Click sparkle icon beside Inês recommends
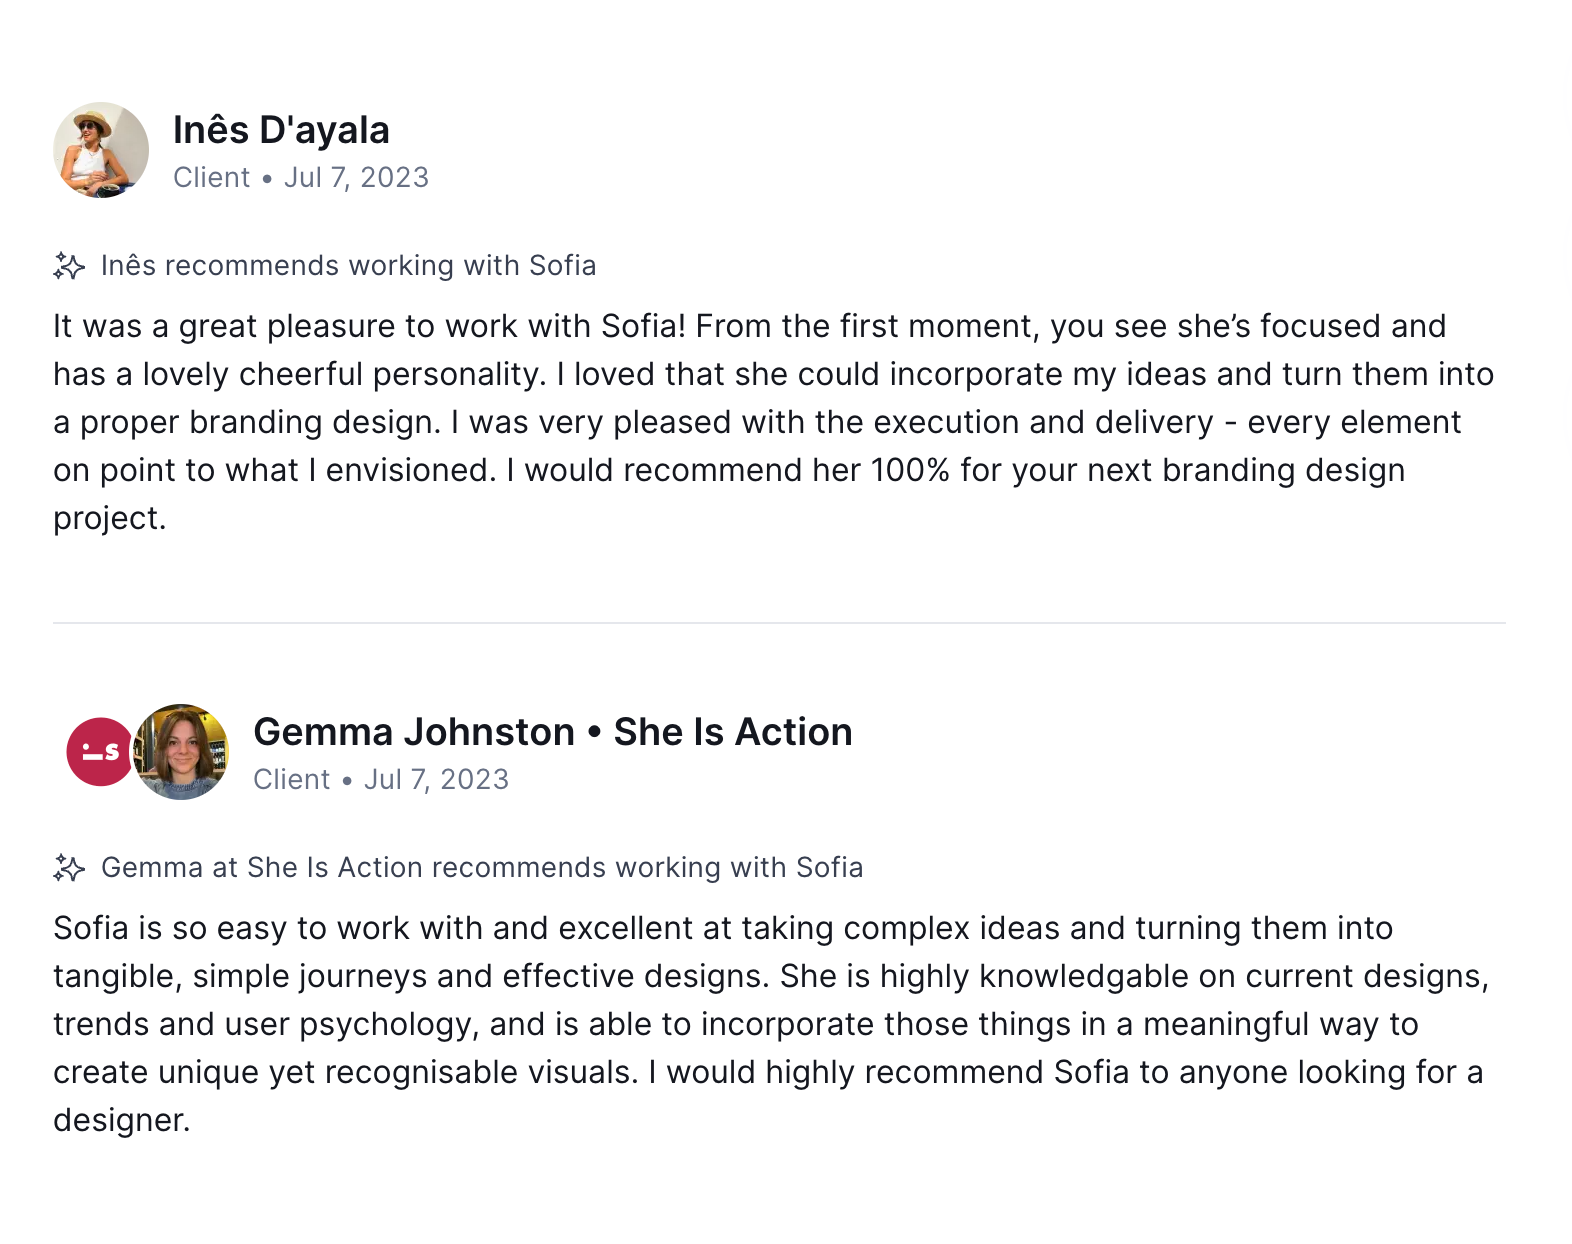 69,266
